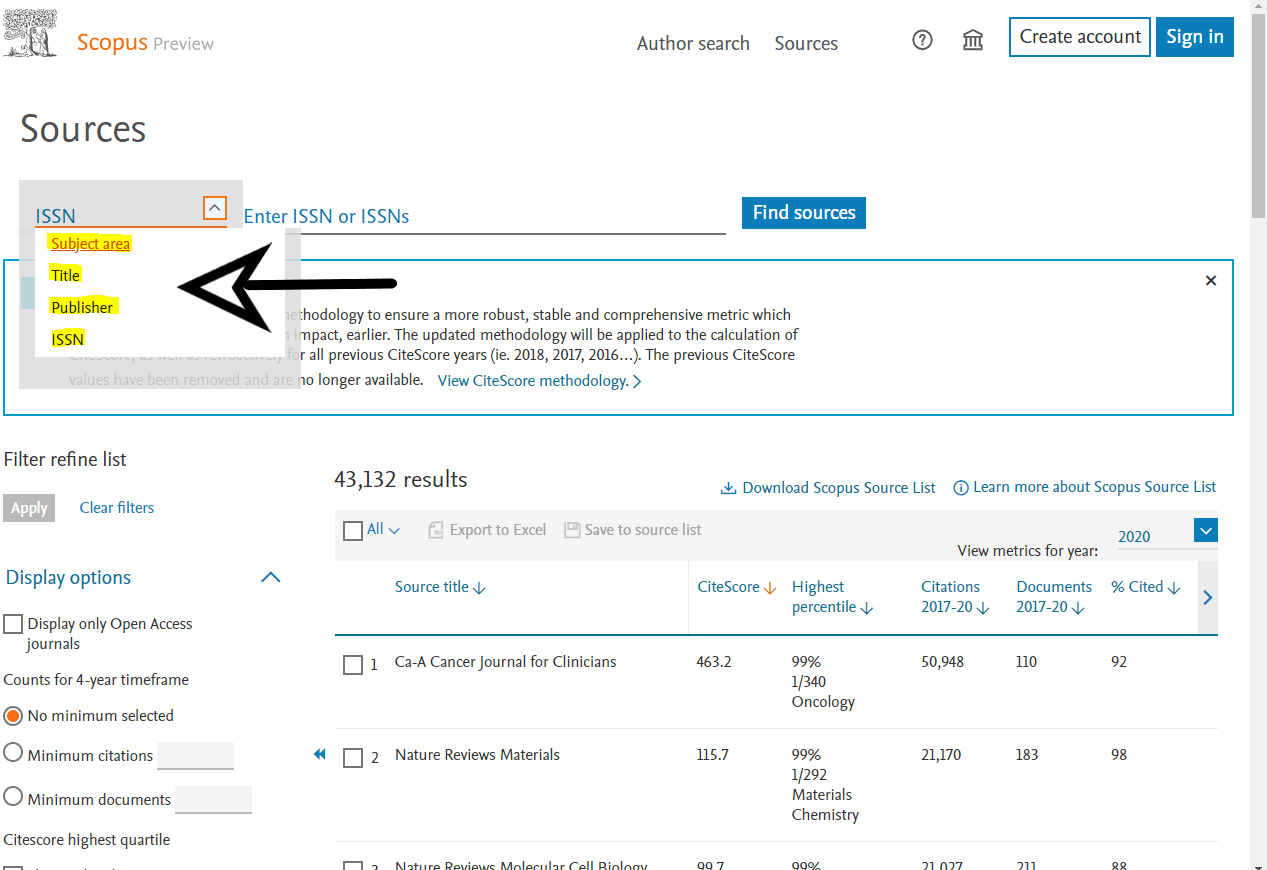Click the Export to Excel icon
Screen dimensions: 1267x870
pyautogui.click(x=436, y=530)
